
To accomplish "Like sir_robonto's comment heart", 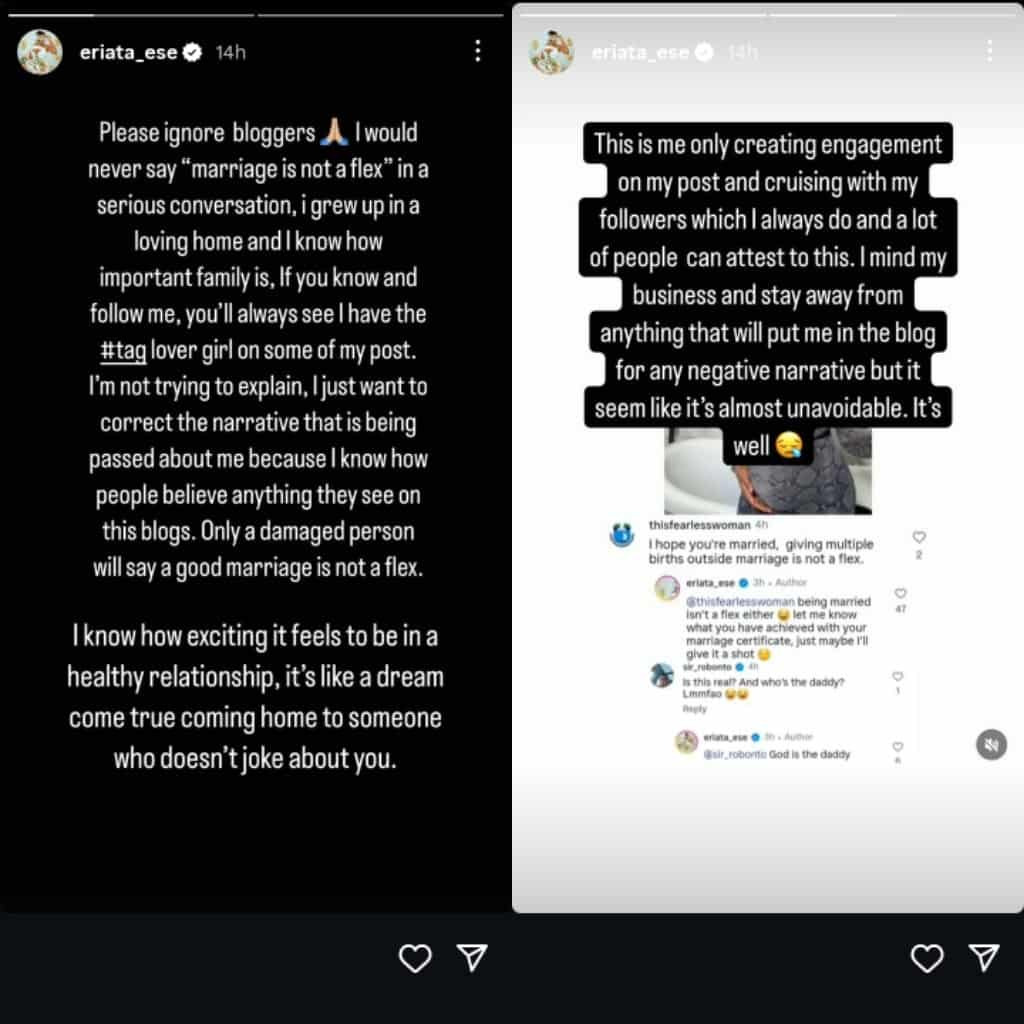I will pyautogui.click(x=897, y=676).
